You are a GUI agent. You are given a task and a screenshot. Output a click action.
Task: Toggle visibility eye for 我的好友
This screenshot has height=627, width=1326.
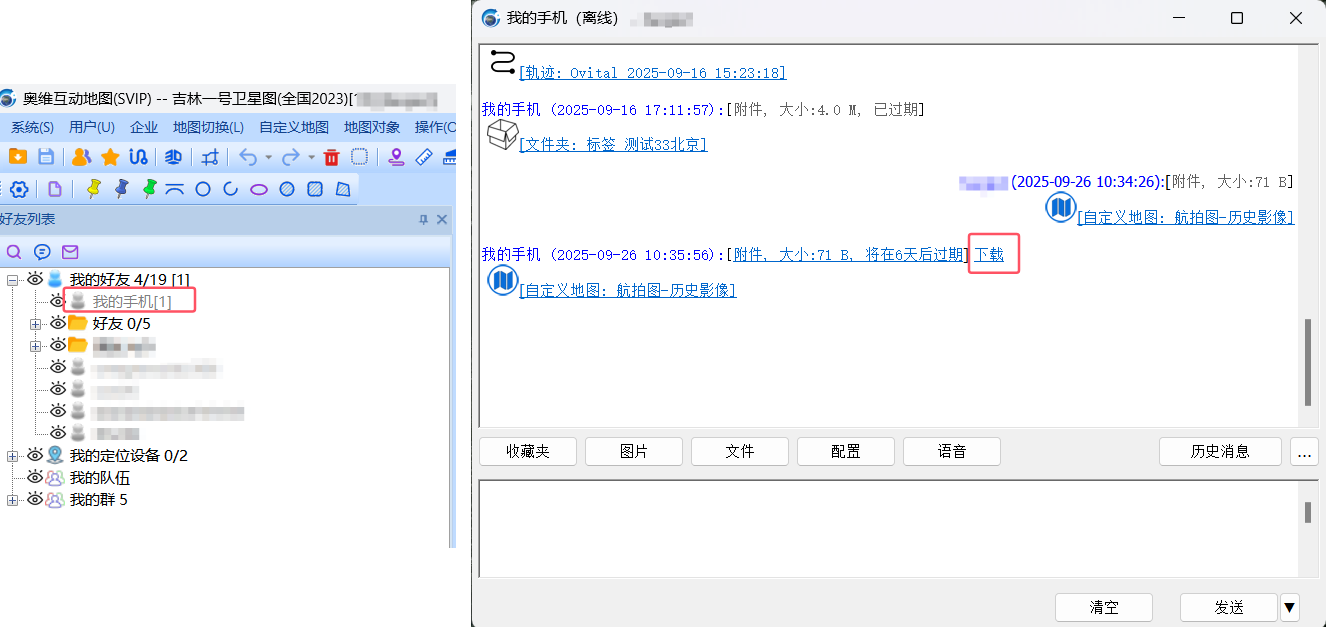pyautogui.click(x=35, y=278)
